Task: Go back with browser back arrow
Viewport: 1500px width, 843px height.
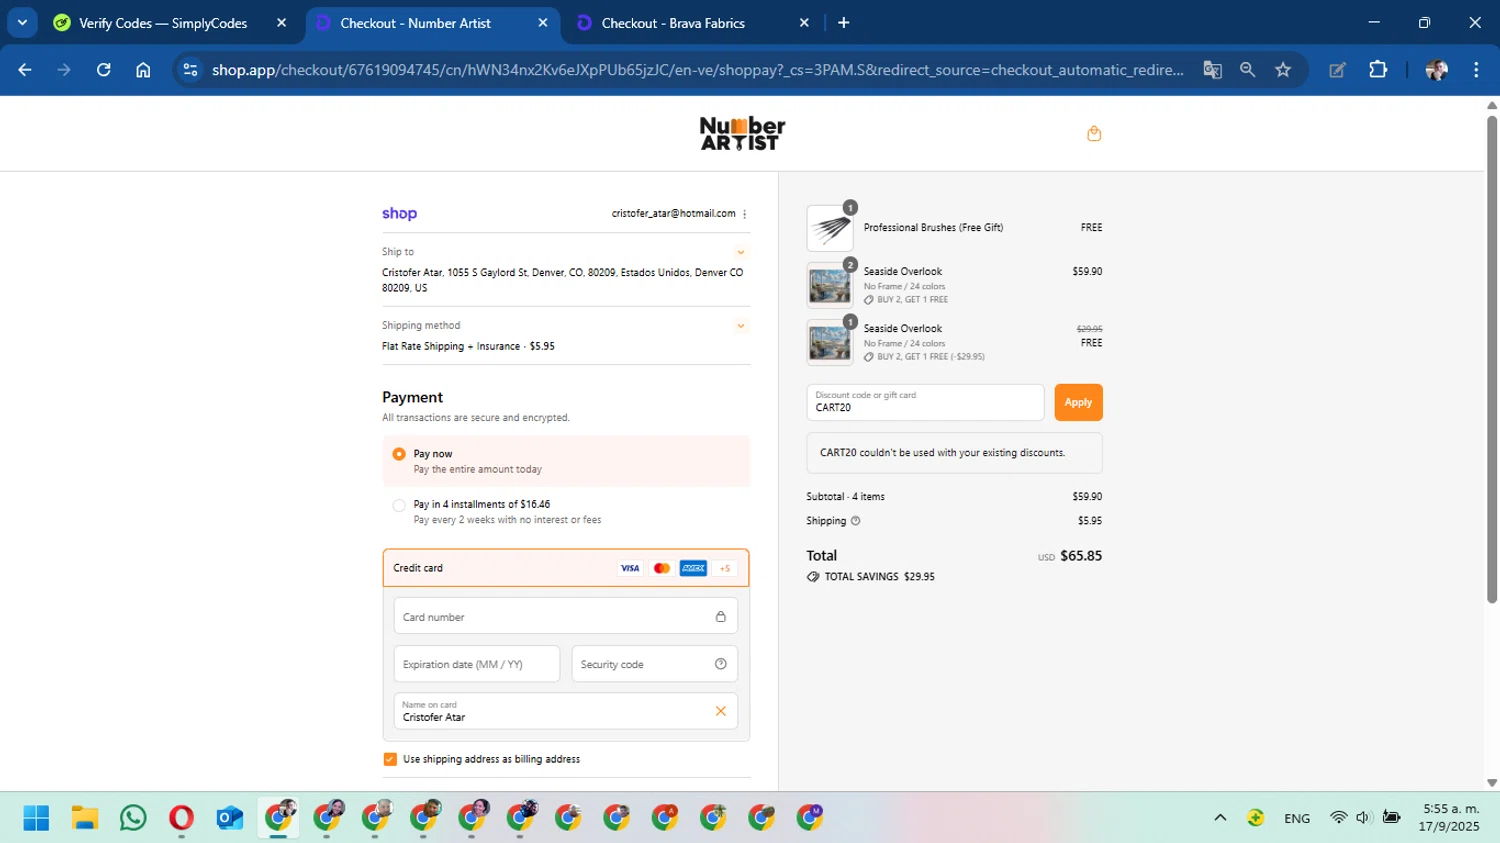Action: coord(25,70)
